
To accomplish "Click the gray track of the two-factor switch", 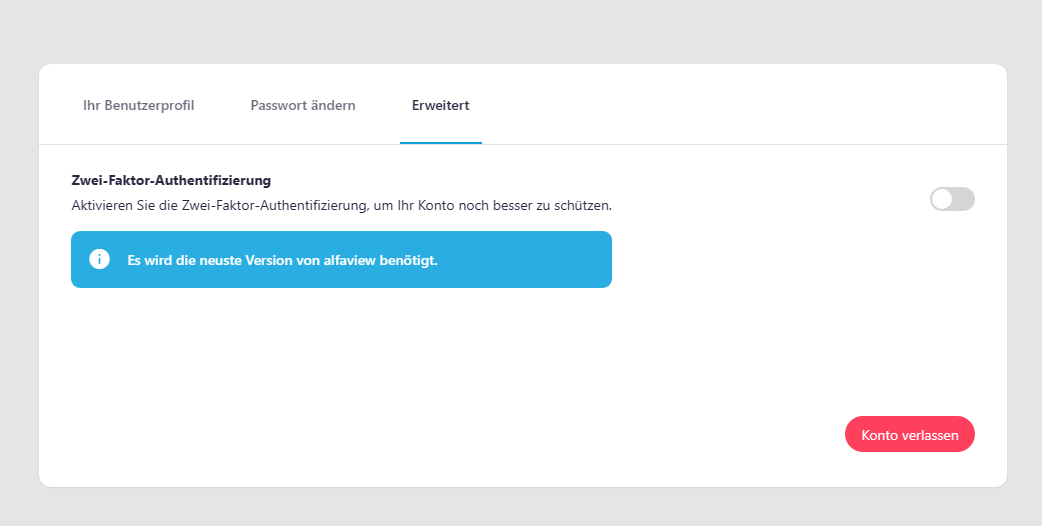I will coord(964,199).
